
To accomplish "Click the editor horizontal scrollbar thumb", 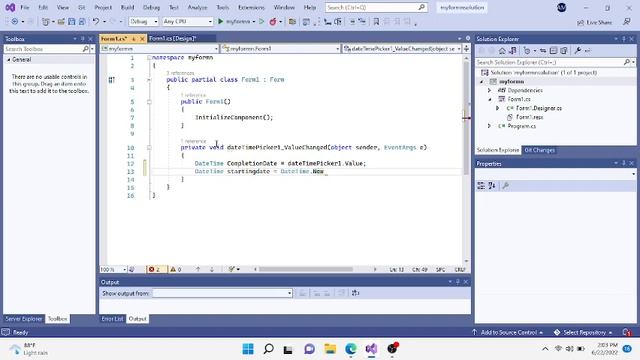I will [306, 269].
